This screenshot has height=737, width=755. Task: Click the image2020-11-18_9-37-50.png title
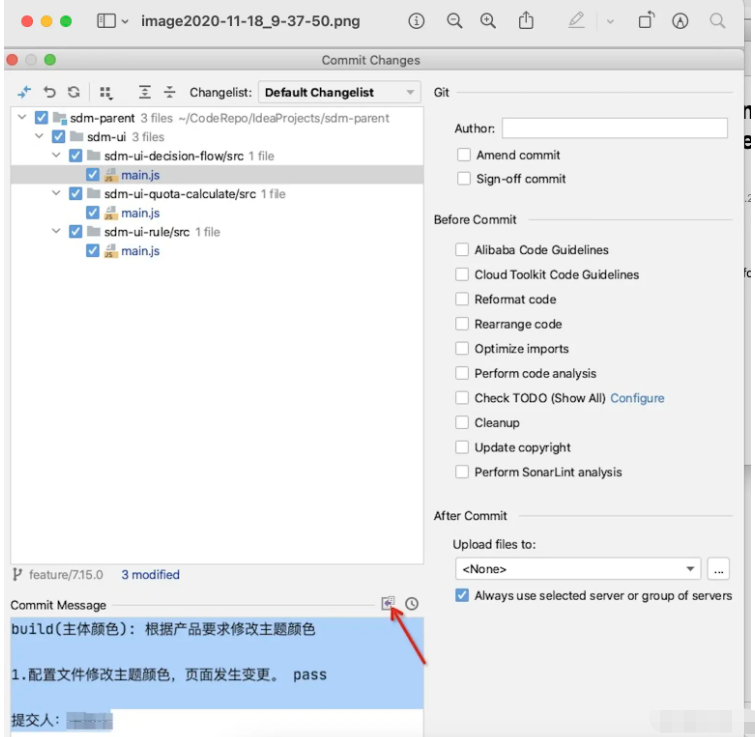[250, 21]
